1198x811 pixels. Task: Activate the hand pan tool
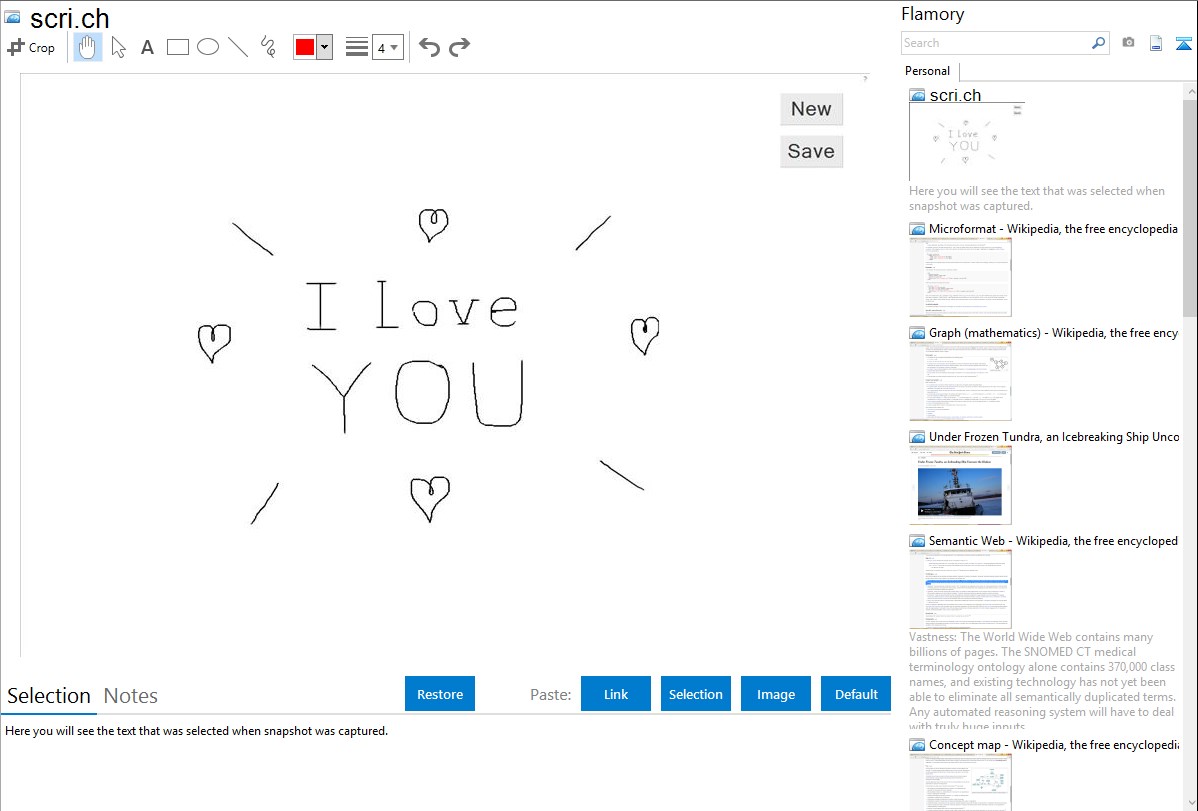coord(88,47)
